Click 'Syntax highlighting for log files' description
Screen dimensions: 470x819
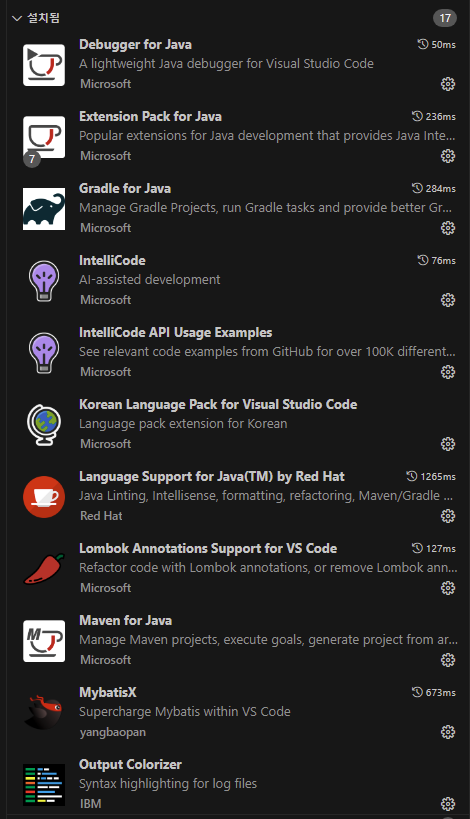168,784
